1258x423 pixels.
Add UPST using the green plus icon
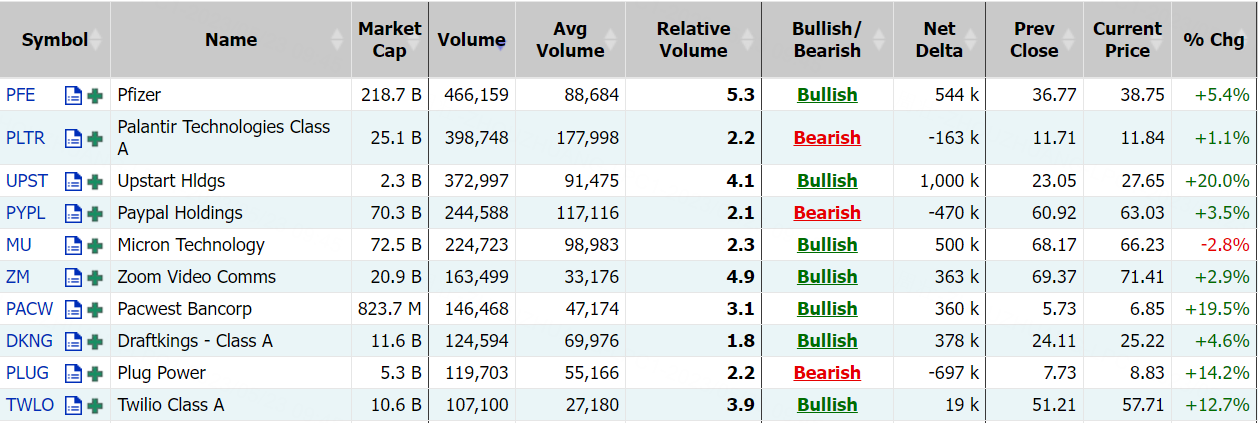pyautogui.click(x=95, y=182)
